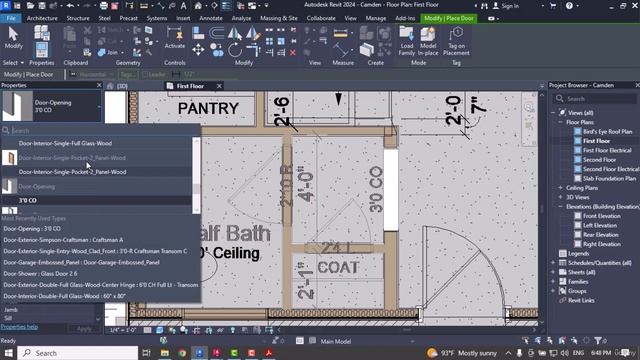Collapse the Floor Plans tree node

click(560, 122)
